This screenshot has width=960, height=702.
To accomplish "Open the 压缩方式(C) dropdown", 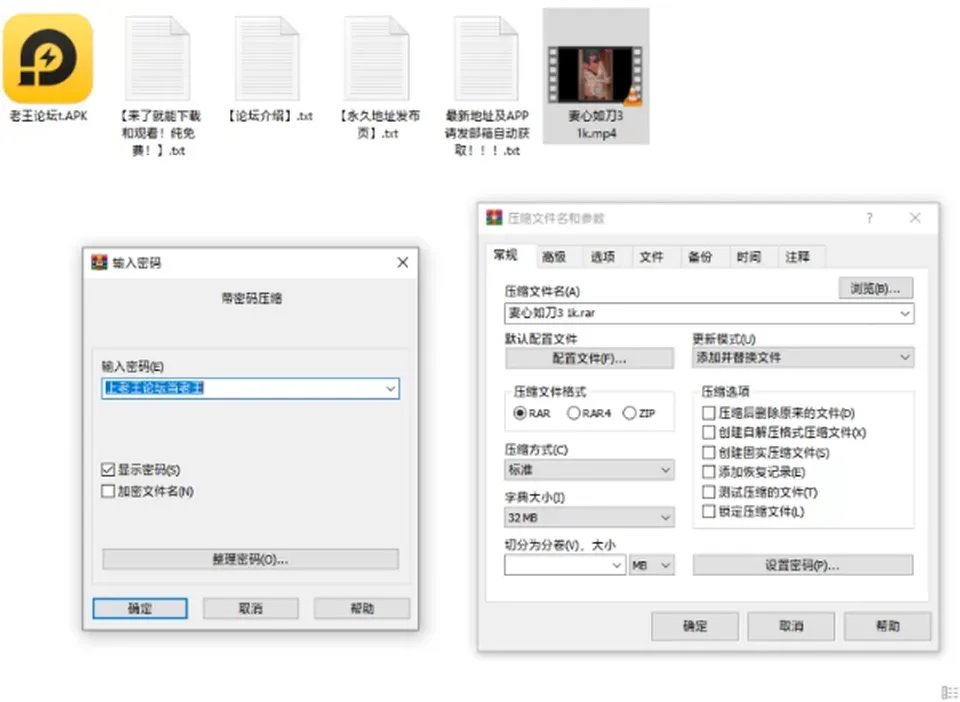I will (x=589, y=469).
